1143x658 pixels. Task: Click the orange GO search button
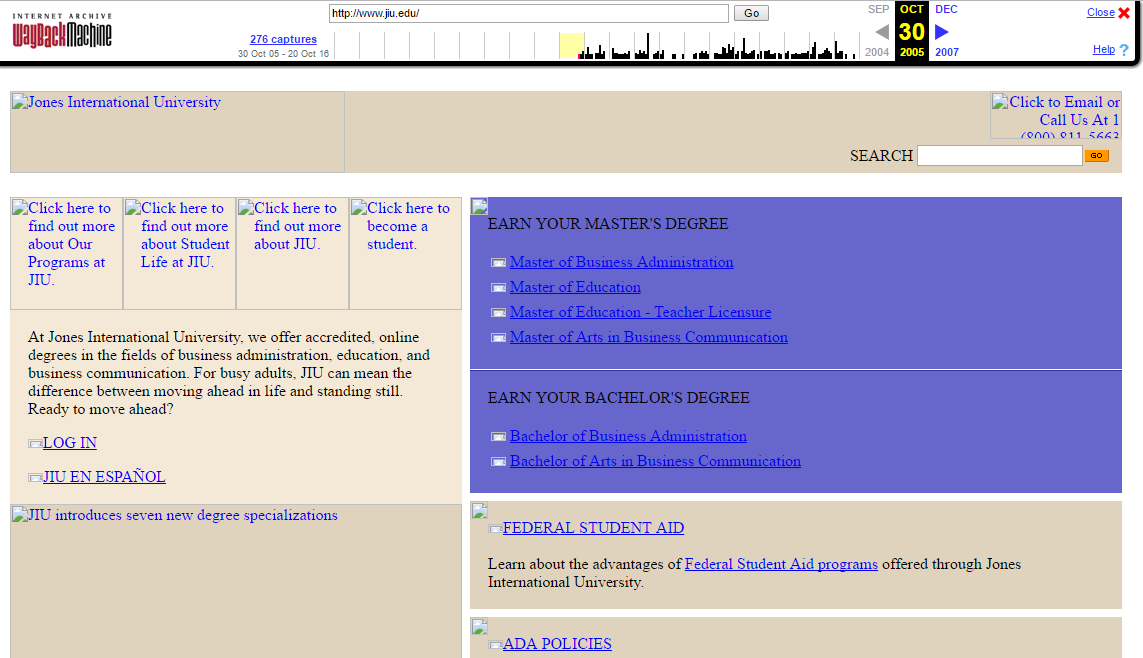click(x=1096, y=155)
